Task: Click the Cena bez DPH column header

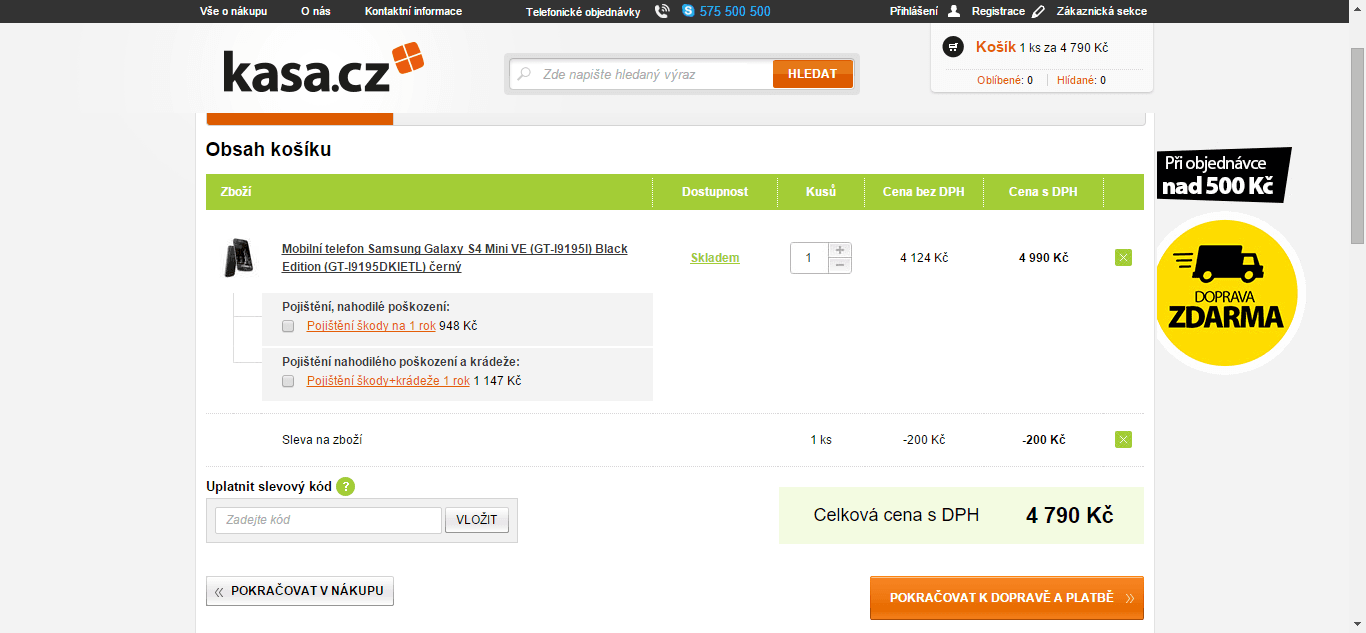Action: coord(923,192)
